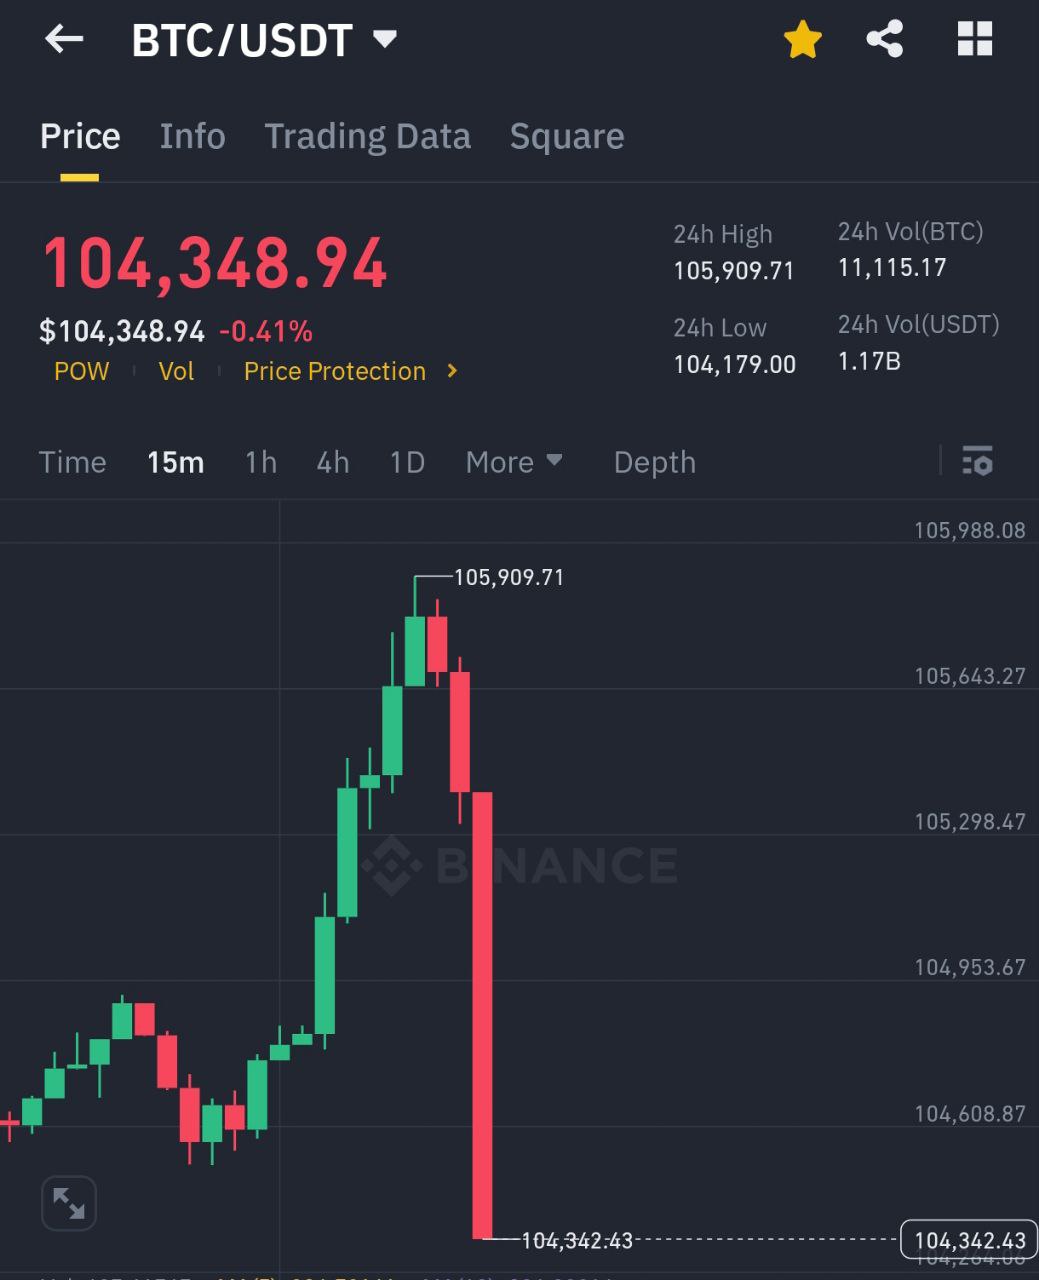
Task: Select the current price marker 104,342.43
Action: [970, 1240]
